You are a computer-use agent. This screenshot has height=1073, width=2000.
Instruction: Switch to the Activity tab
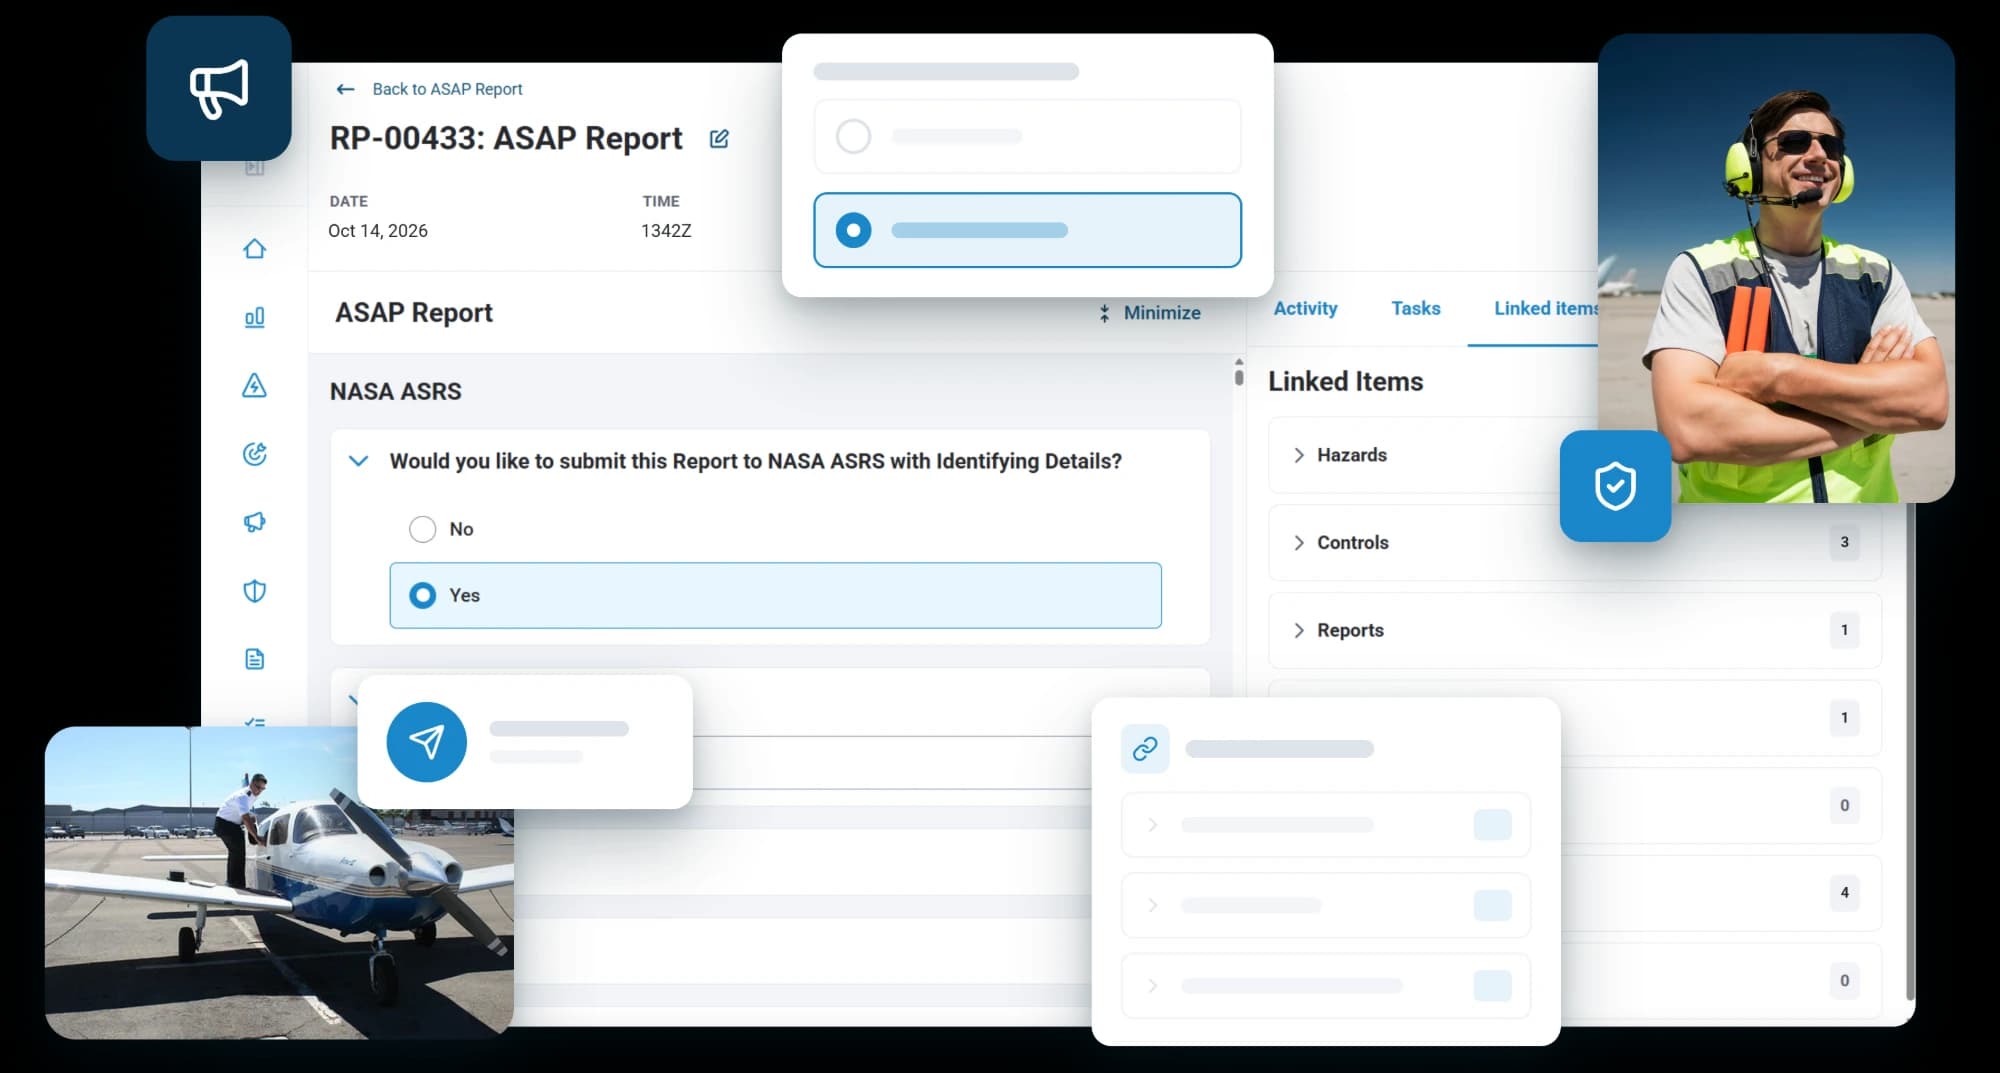pyautogui.click(x=1305, y=309)
